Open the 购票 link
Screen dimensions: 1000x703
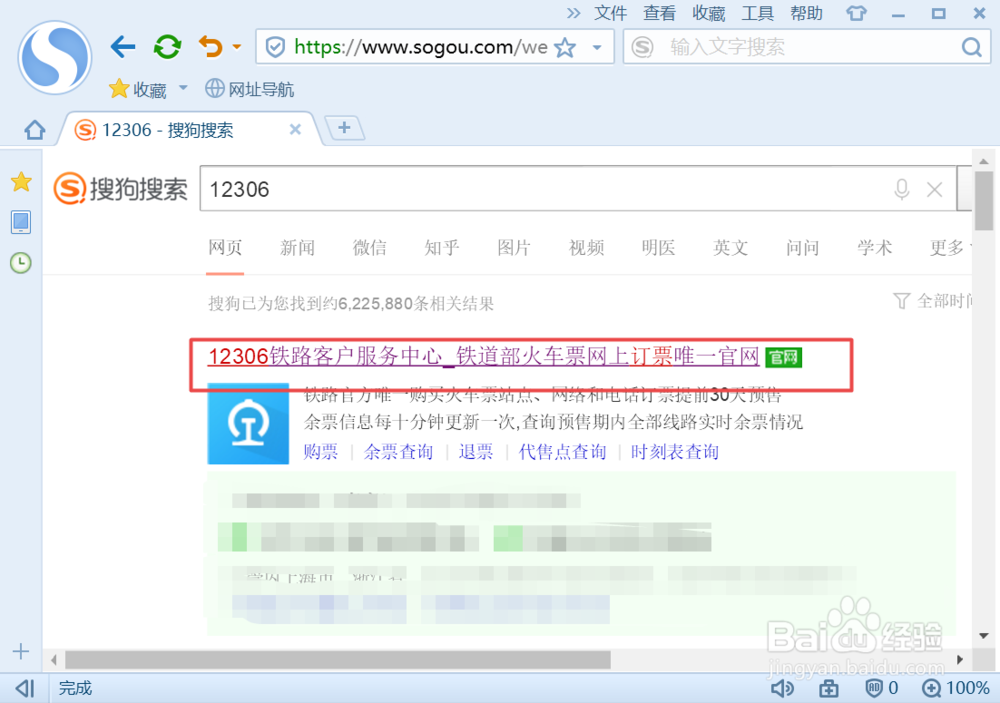[x=321, y=452]
